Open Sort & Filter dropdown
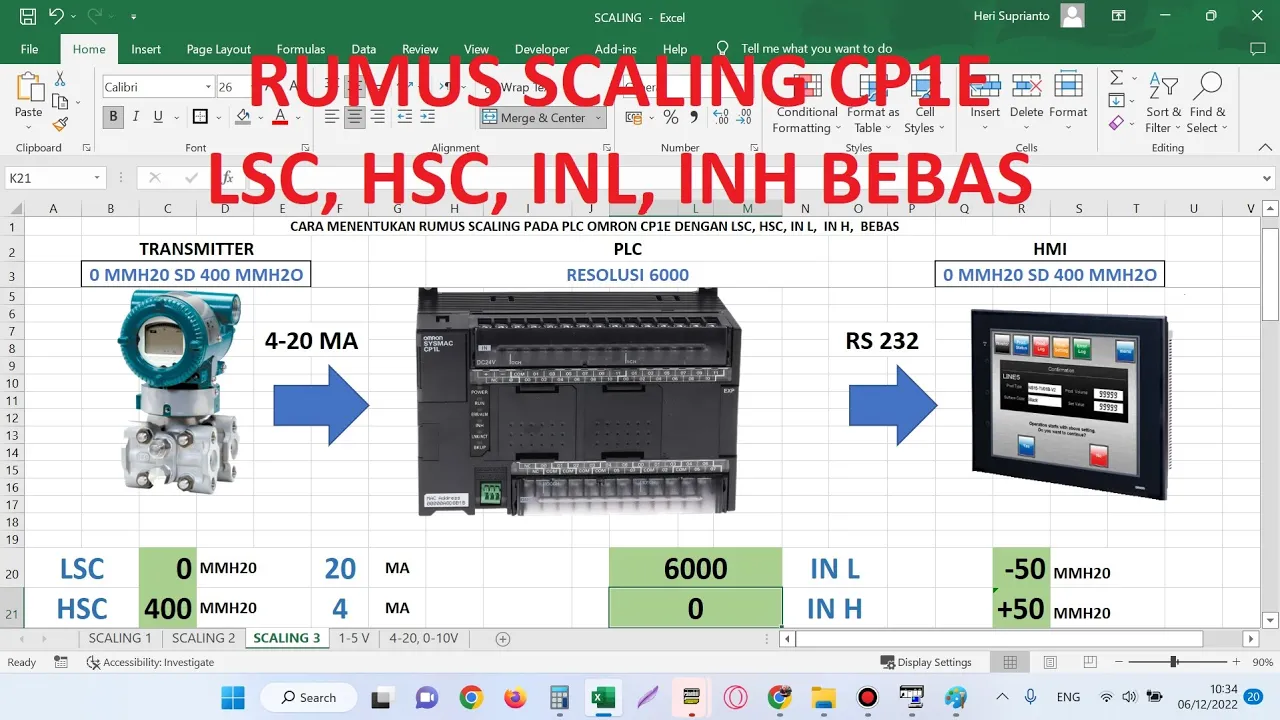1280x720 pixels. point(1164,102)
